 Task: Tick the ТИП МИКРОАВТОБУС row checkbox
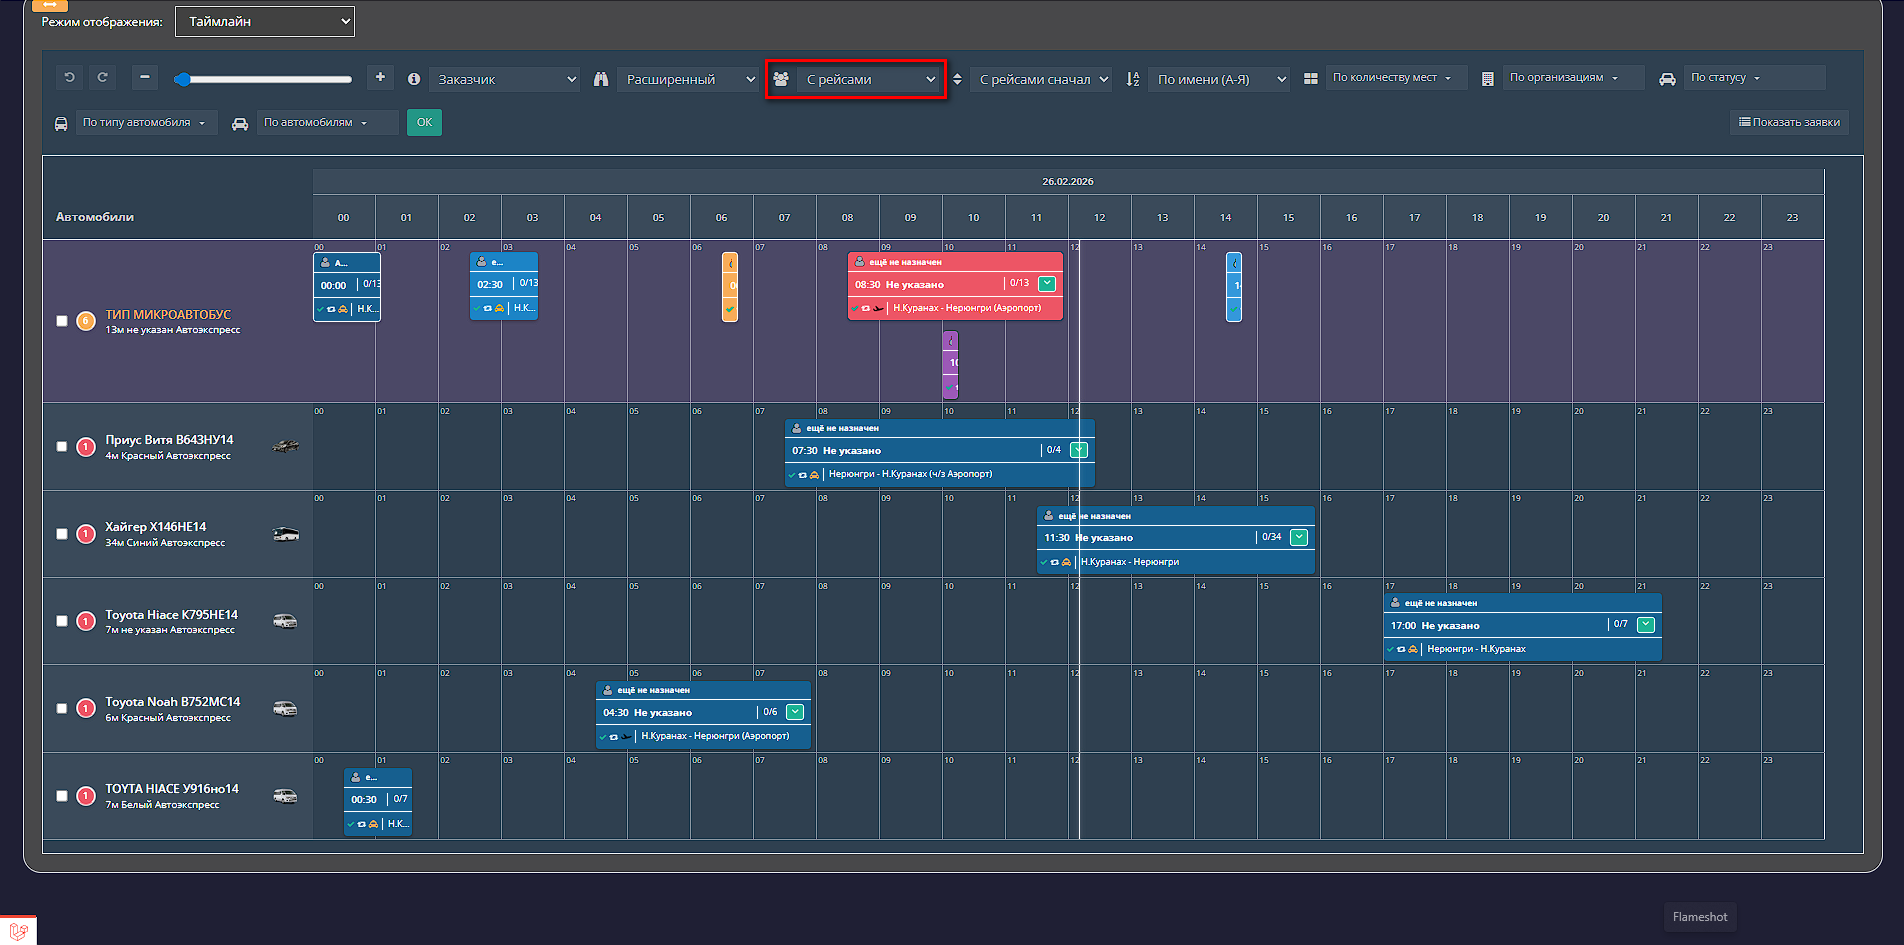point(62,321)
